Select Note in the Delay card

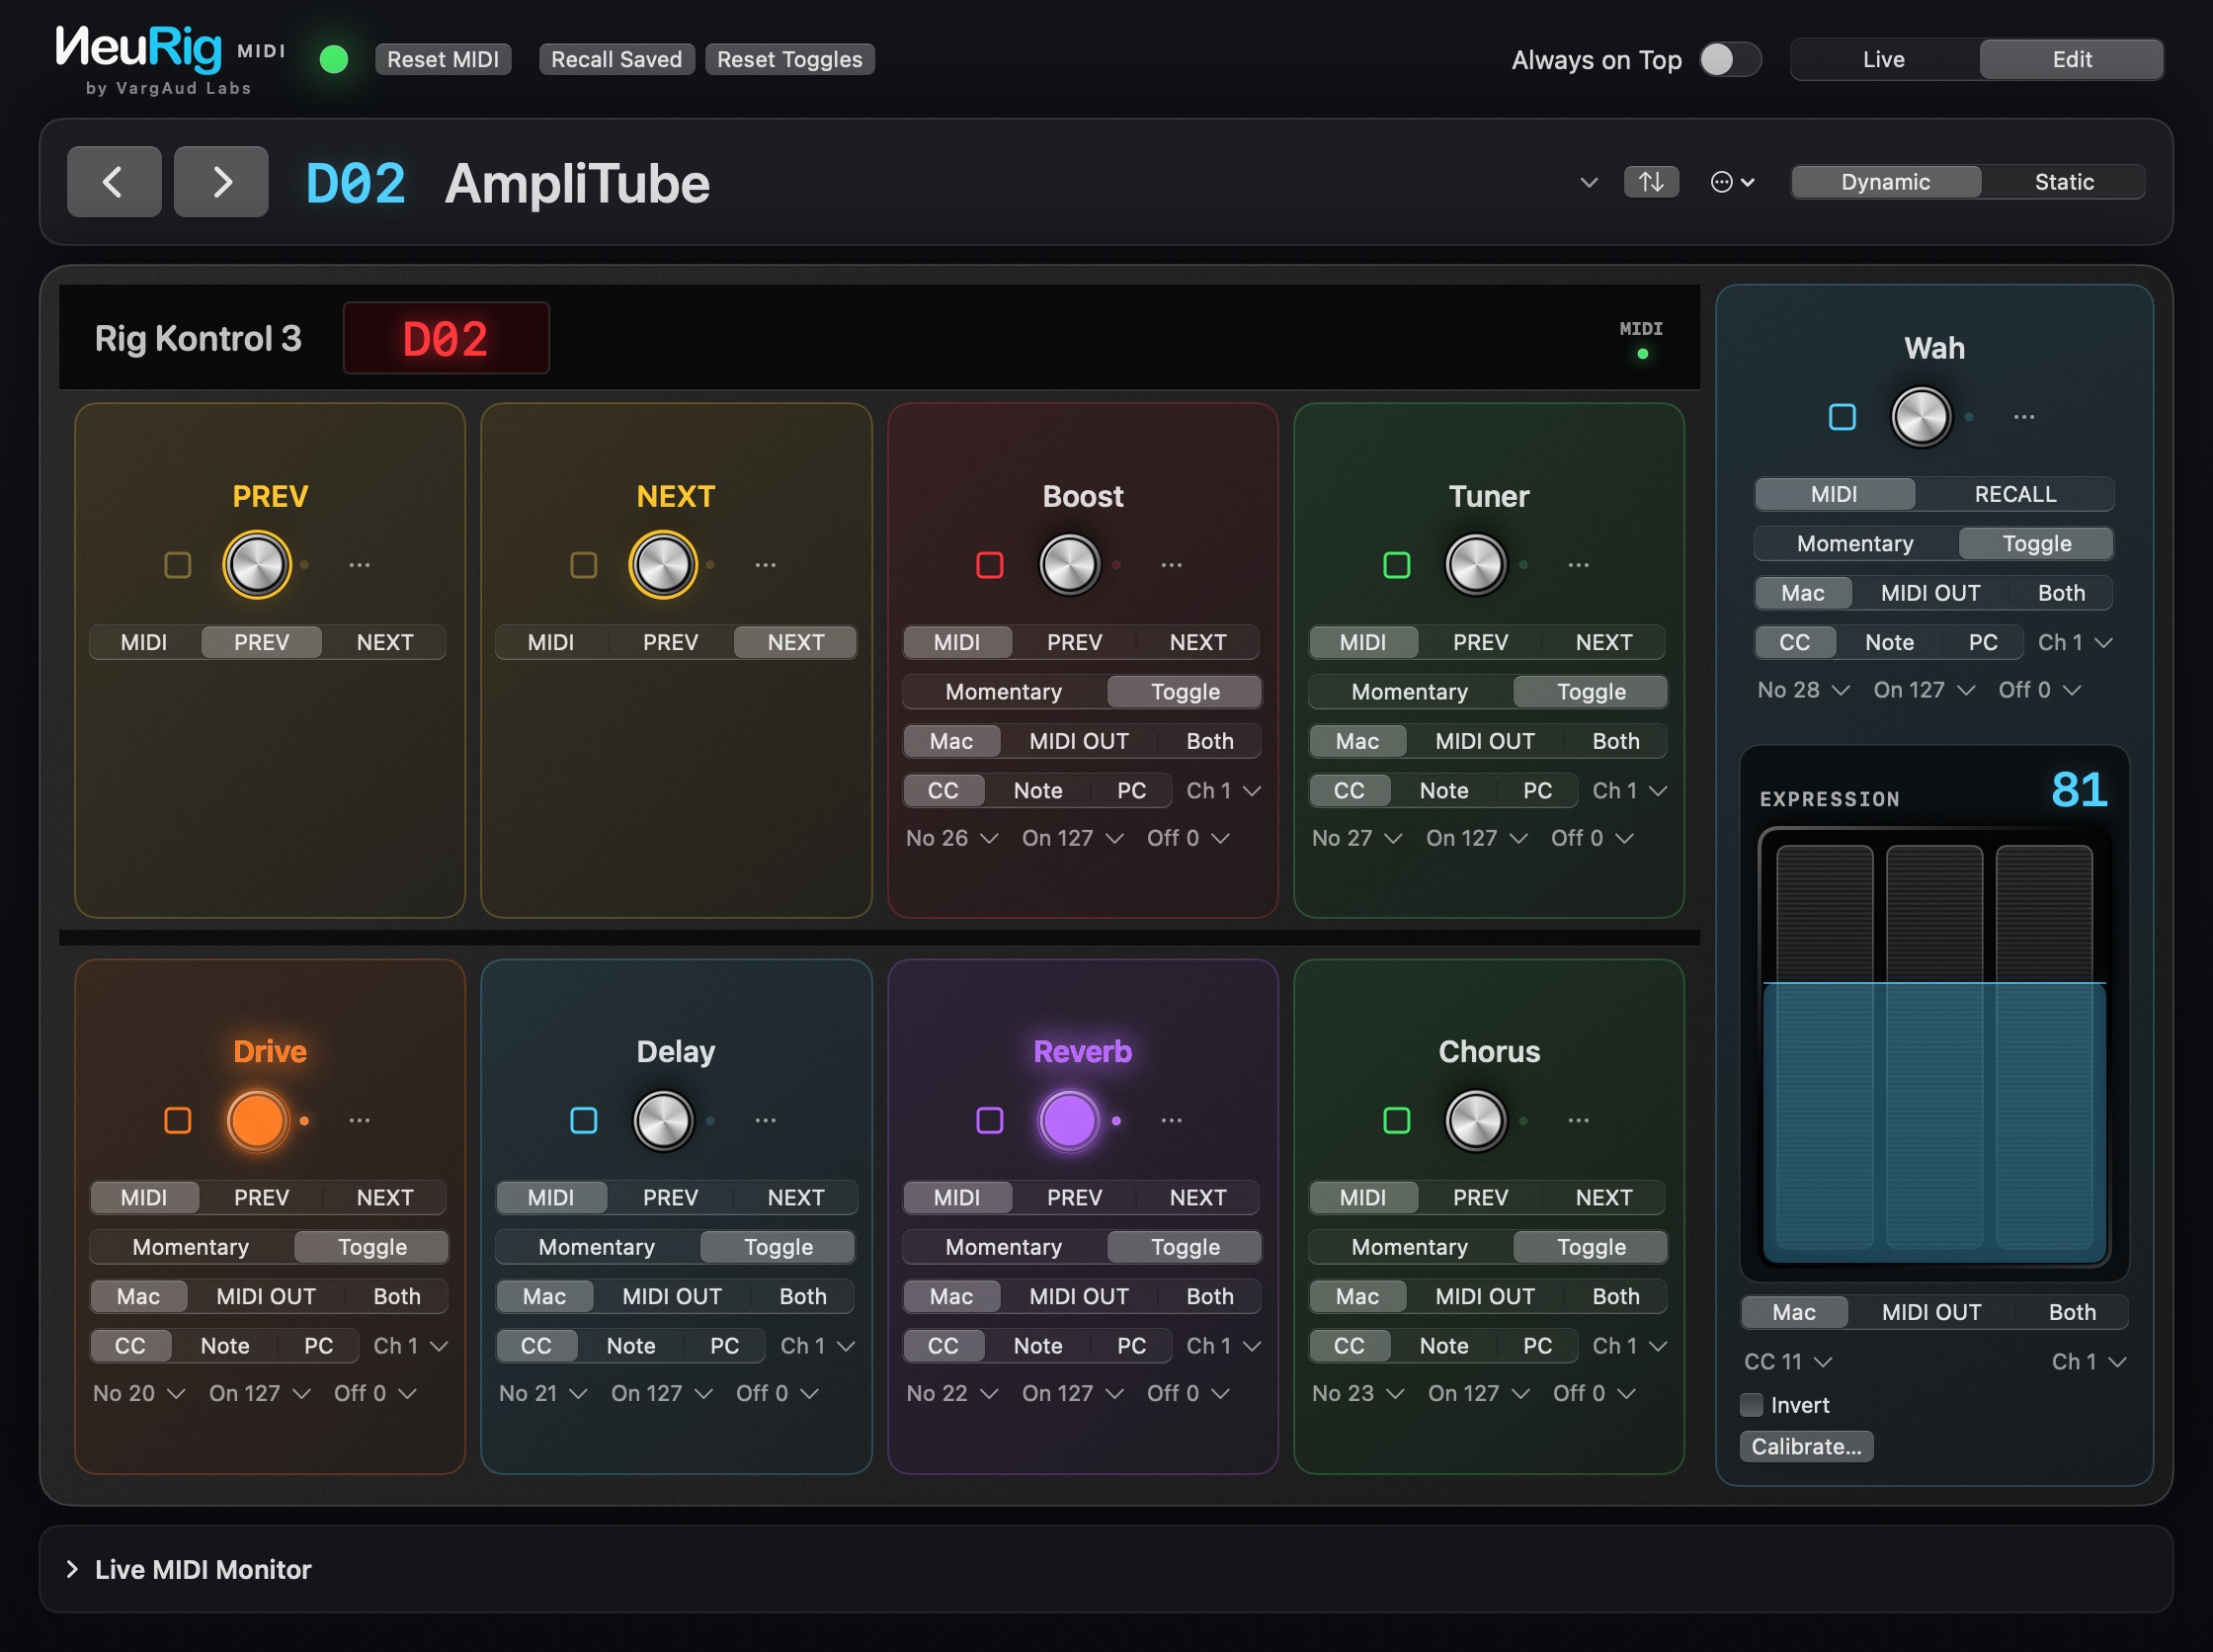[631, 1346]
